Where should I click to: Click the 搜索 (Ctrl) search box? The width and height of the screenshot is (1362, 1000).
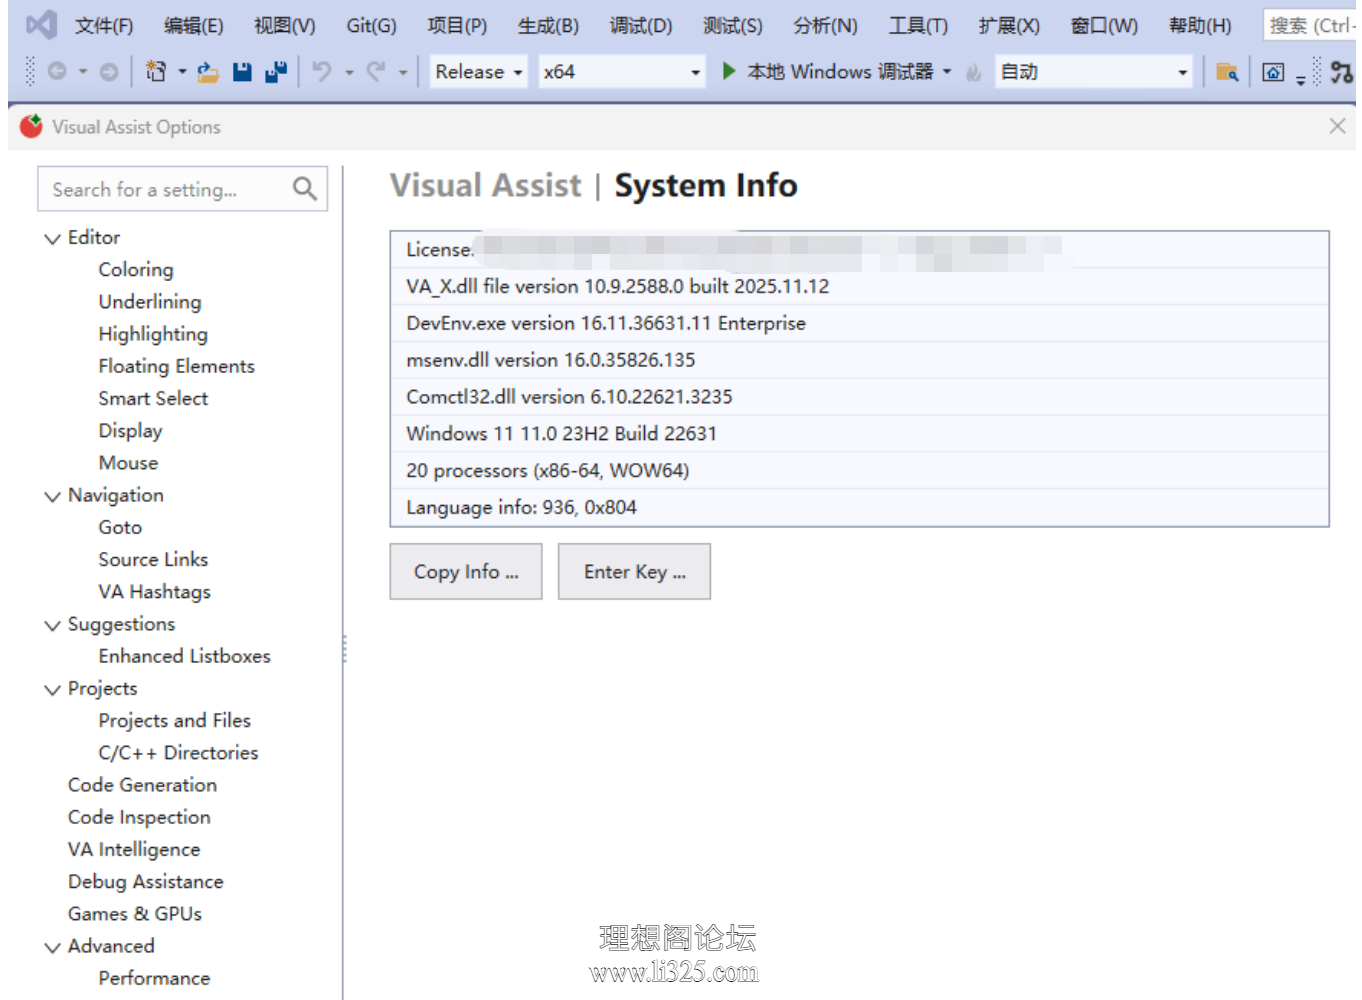pyautogui.click(x=1310, y=25)
